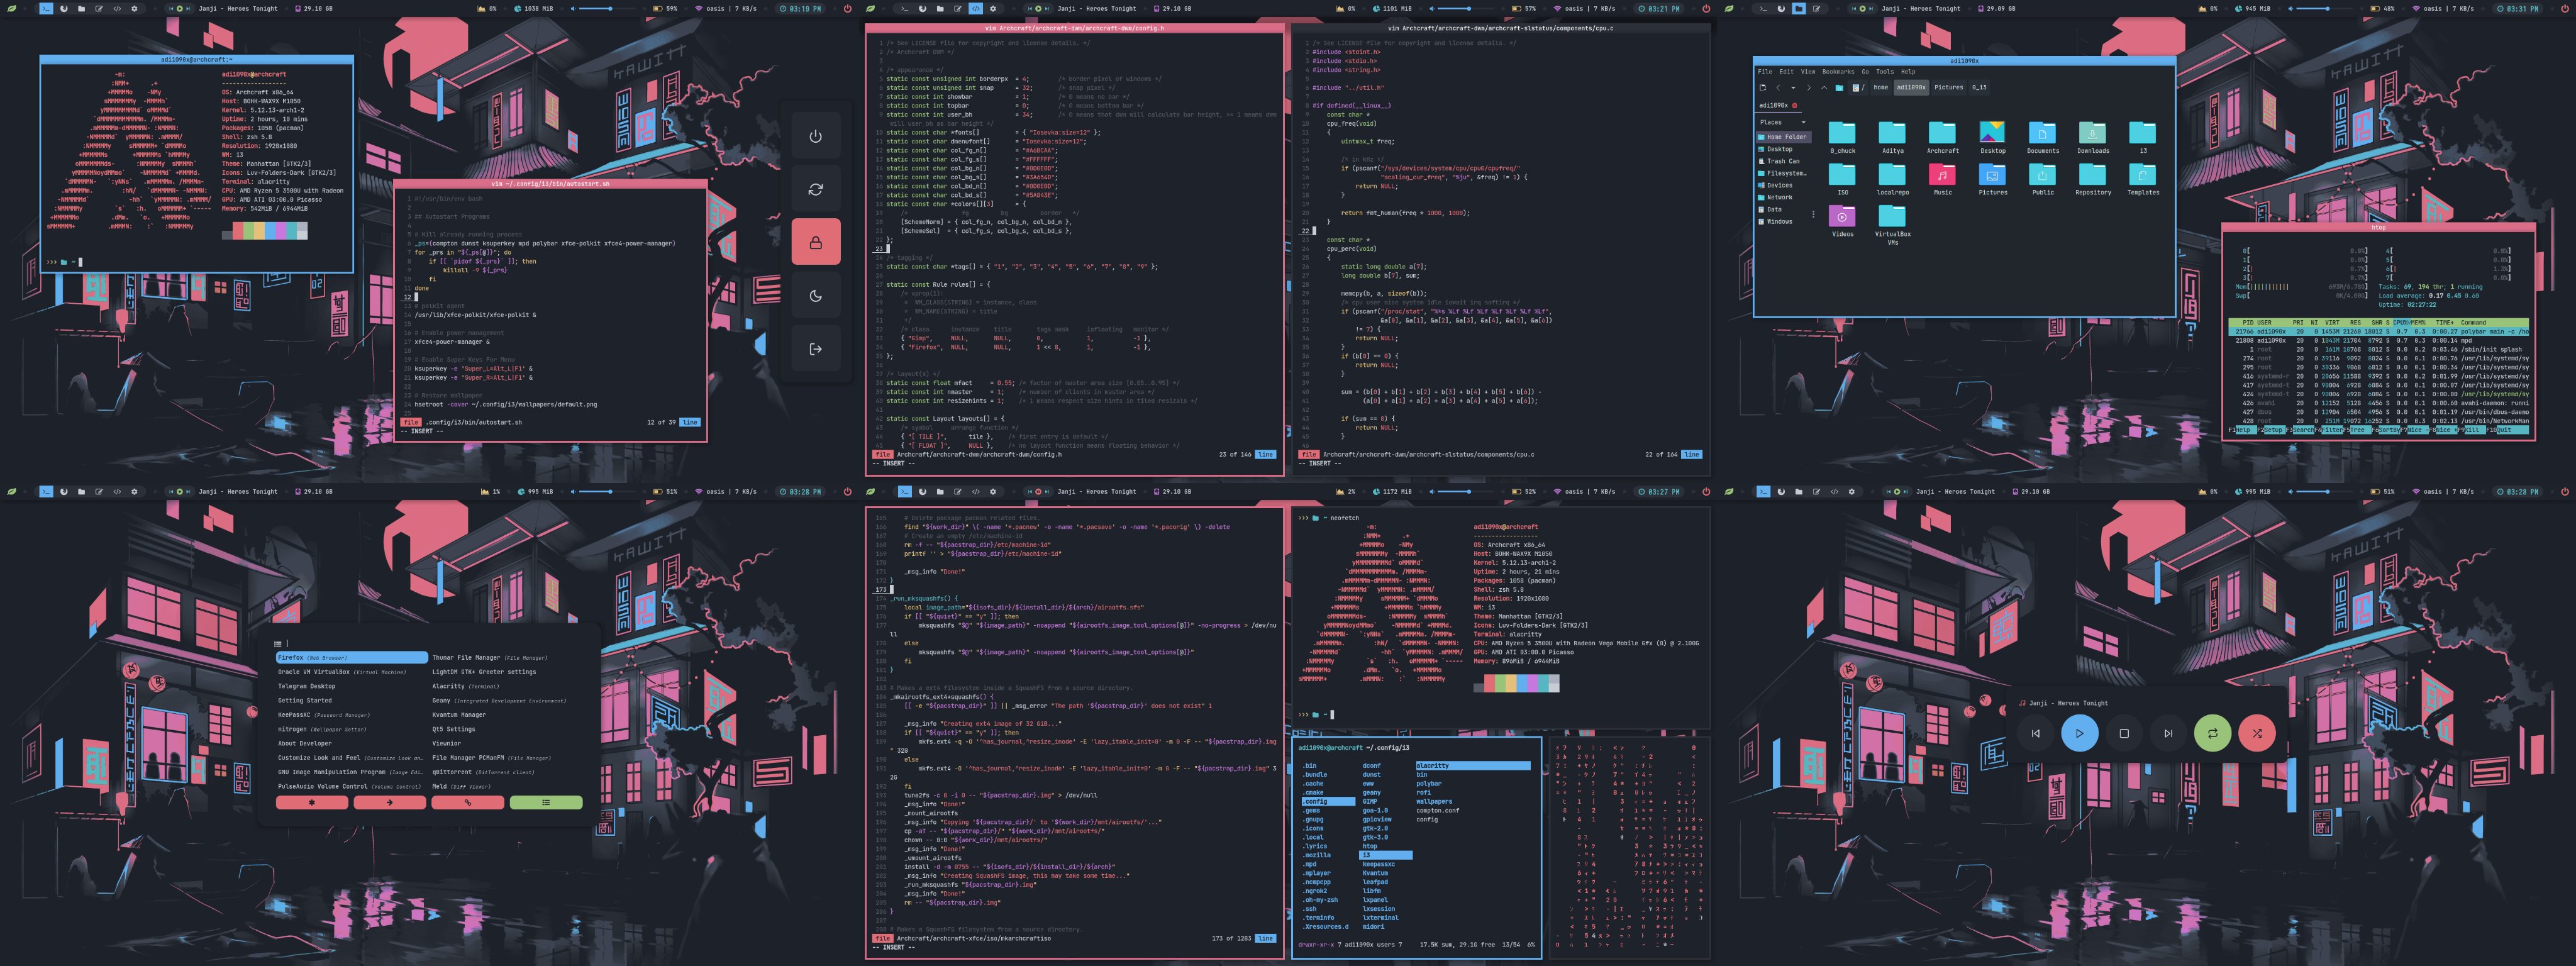Select 'polybar' directory in ranger file list
2576x966 pixels.
[x=1429, y=783]
